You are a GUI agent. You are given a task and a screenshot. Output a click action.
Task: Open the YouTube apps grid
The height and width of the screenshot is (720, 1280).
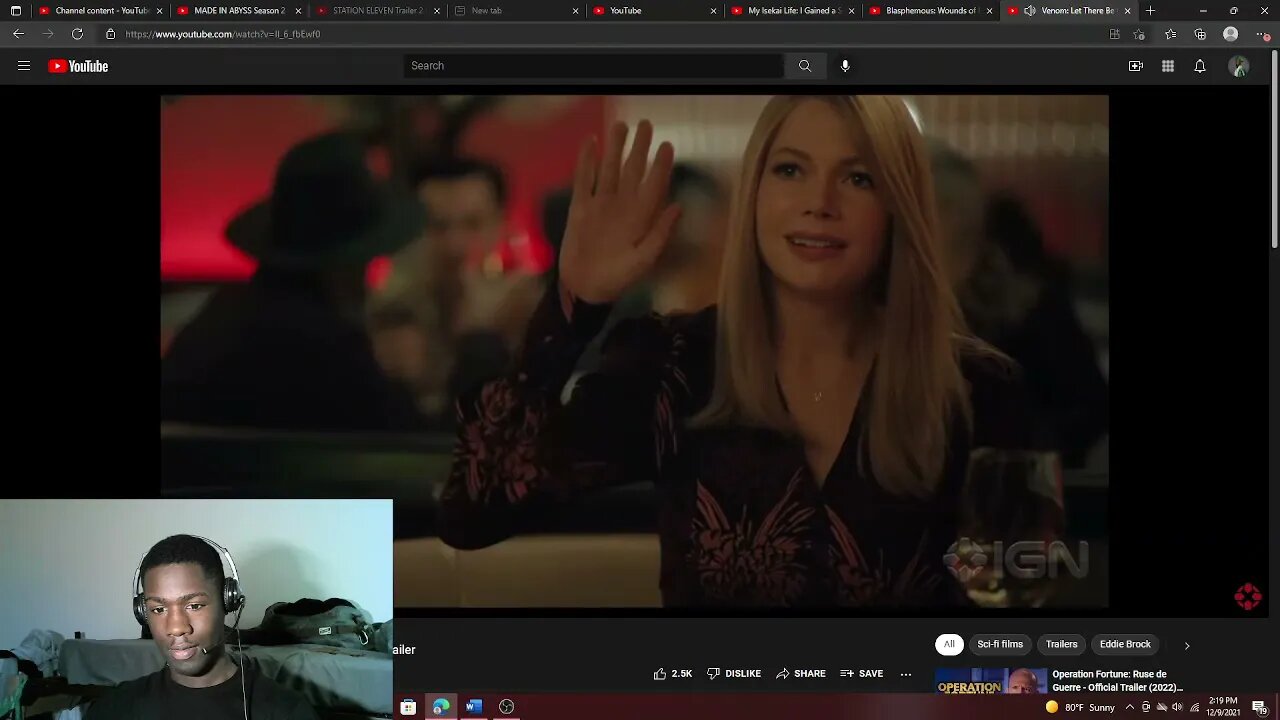pyautogui.click(x=1168, y=66)
